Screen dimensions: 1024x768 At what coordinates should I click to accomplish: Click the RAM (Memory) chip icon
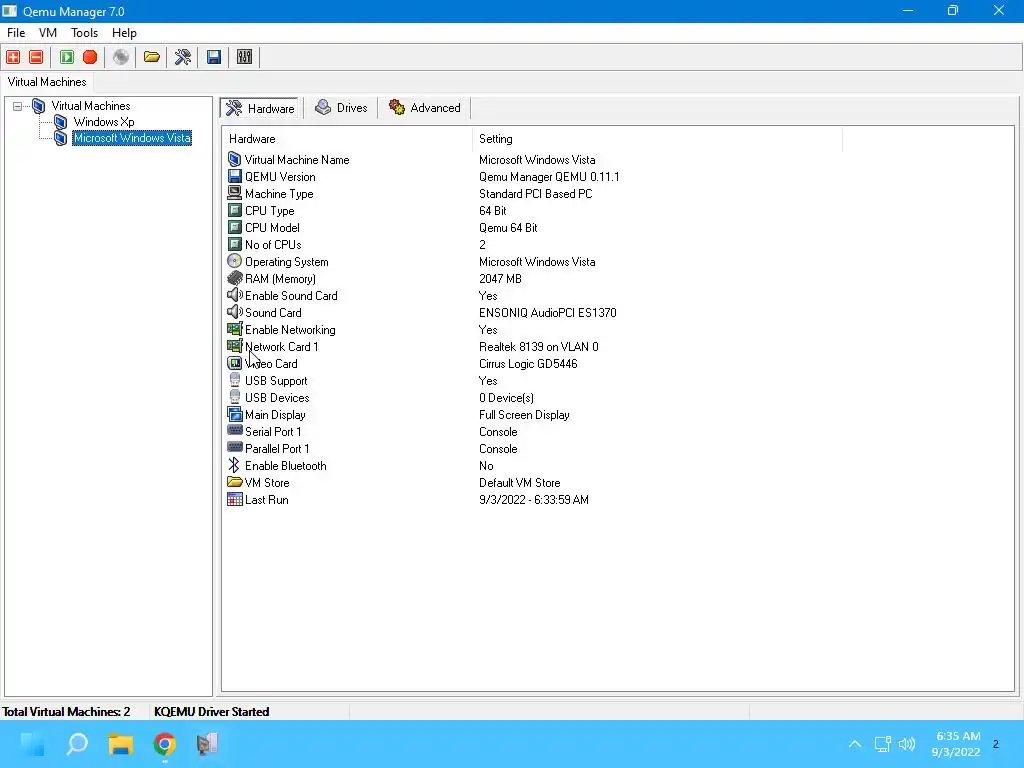click(x=234, y=278)
